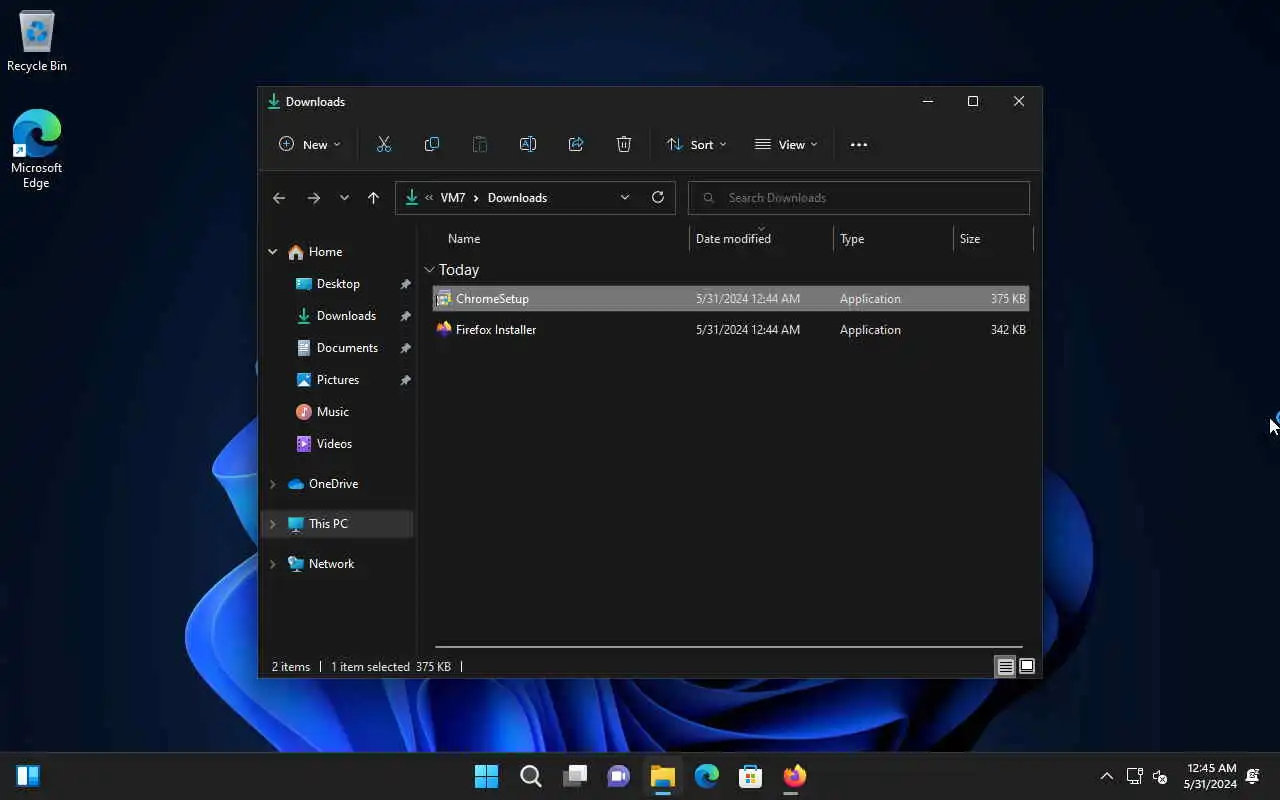
Task: Refresh the Downloads folder view
Action: click(658, 197)
